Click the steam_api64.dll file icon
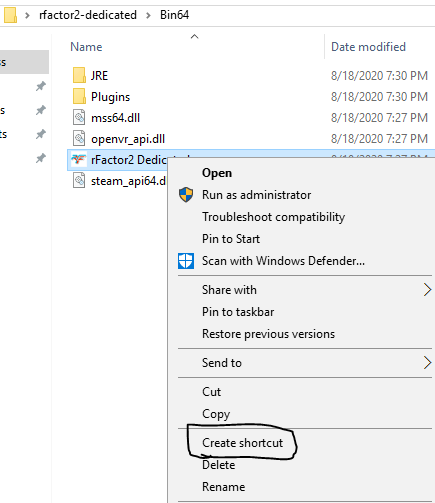The image size is (435, 503). (79, 181)
